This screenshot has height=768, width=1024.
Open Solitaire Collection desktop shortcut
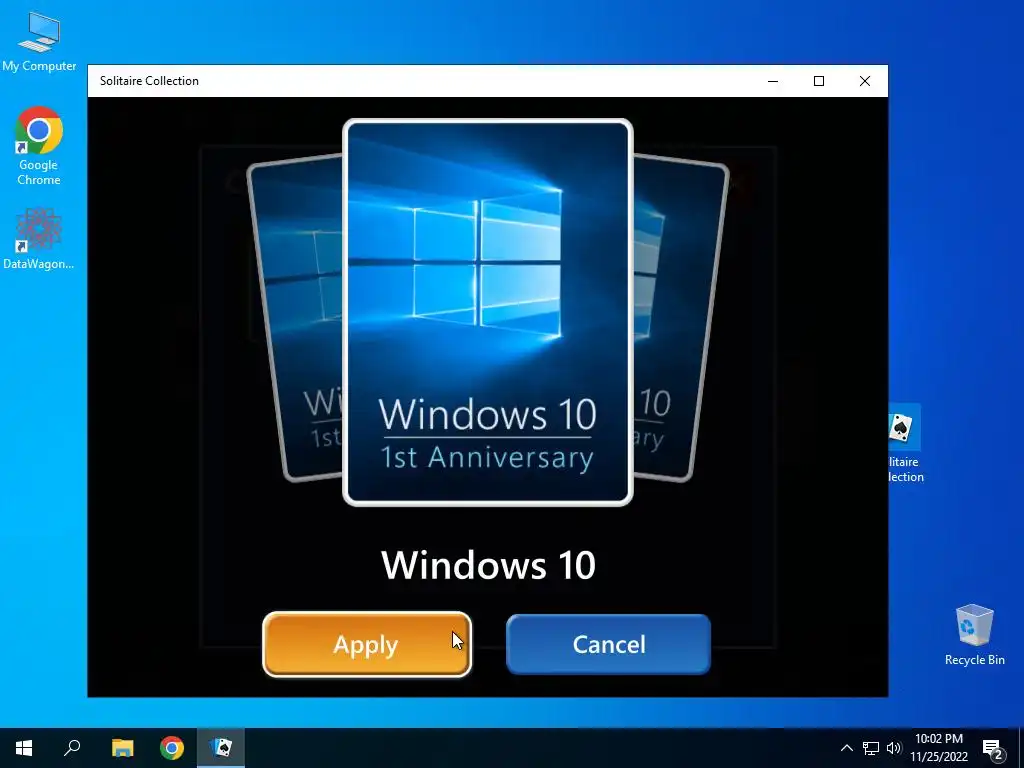[905, 444]
